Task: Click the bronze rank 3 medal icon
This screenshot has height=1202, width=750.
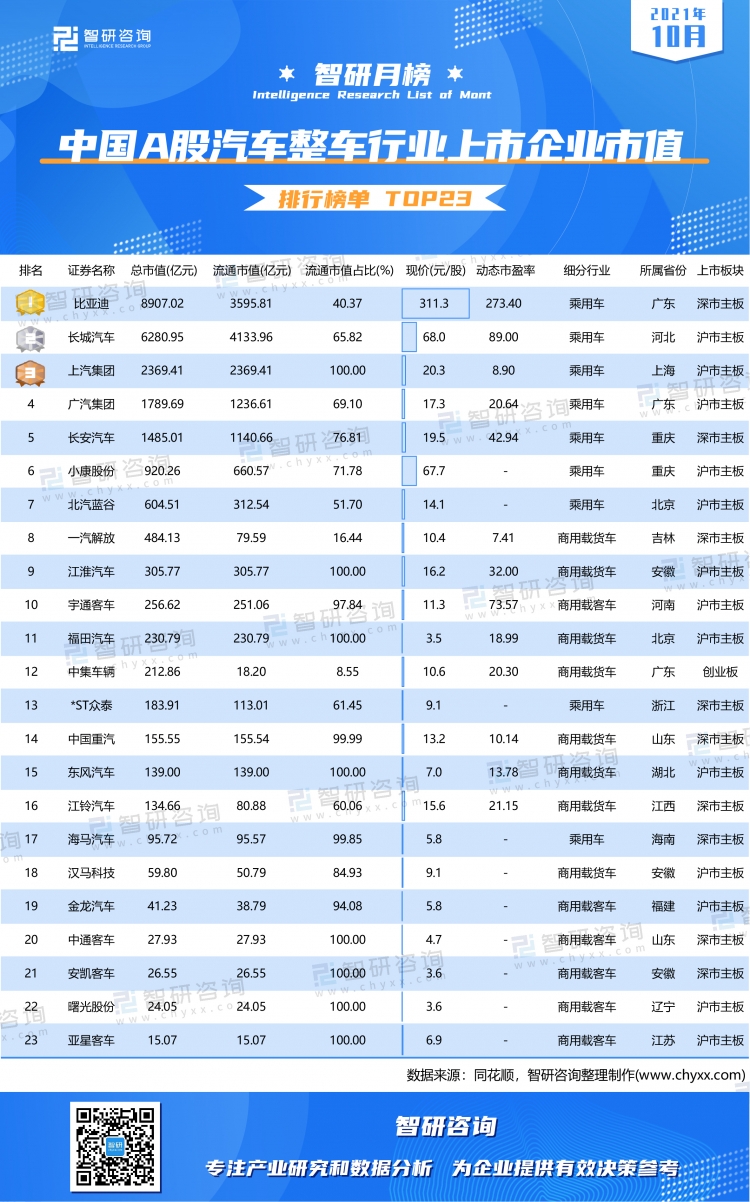Action: (x=31, y=371)
